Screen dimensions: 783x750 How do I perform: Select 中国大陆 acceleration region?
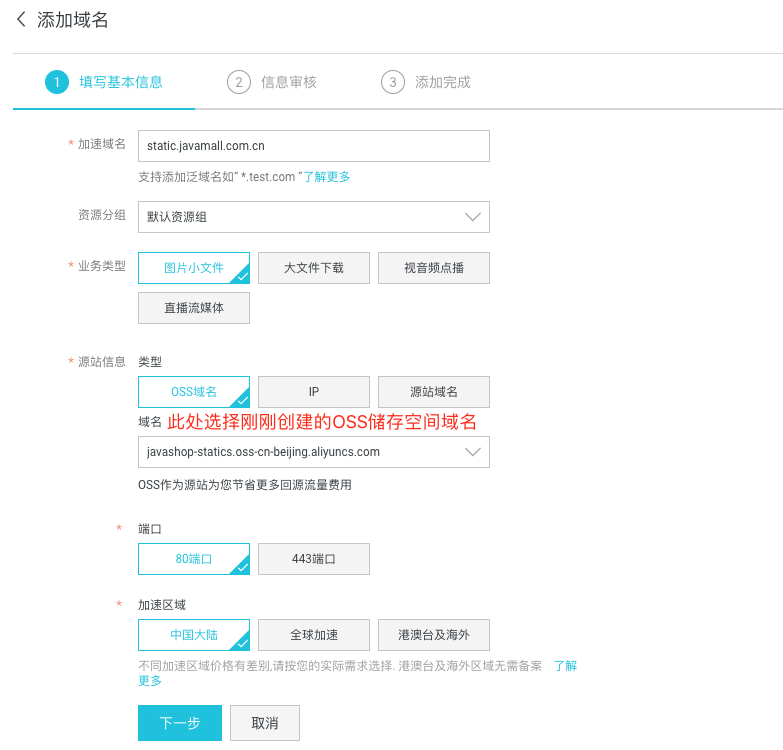coord(194,635)
